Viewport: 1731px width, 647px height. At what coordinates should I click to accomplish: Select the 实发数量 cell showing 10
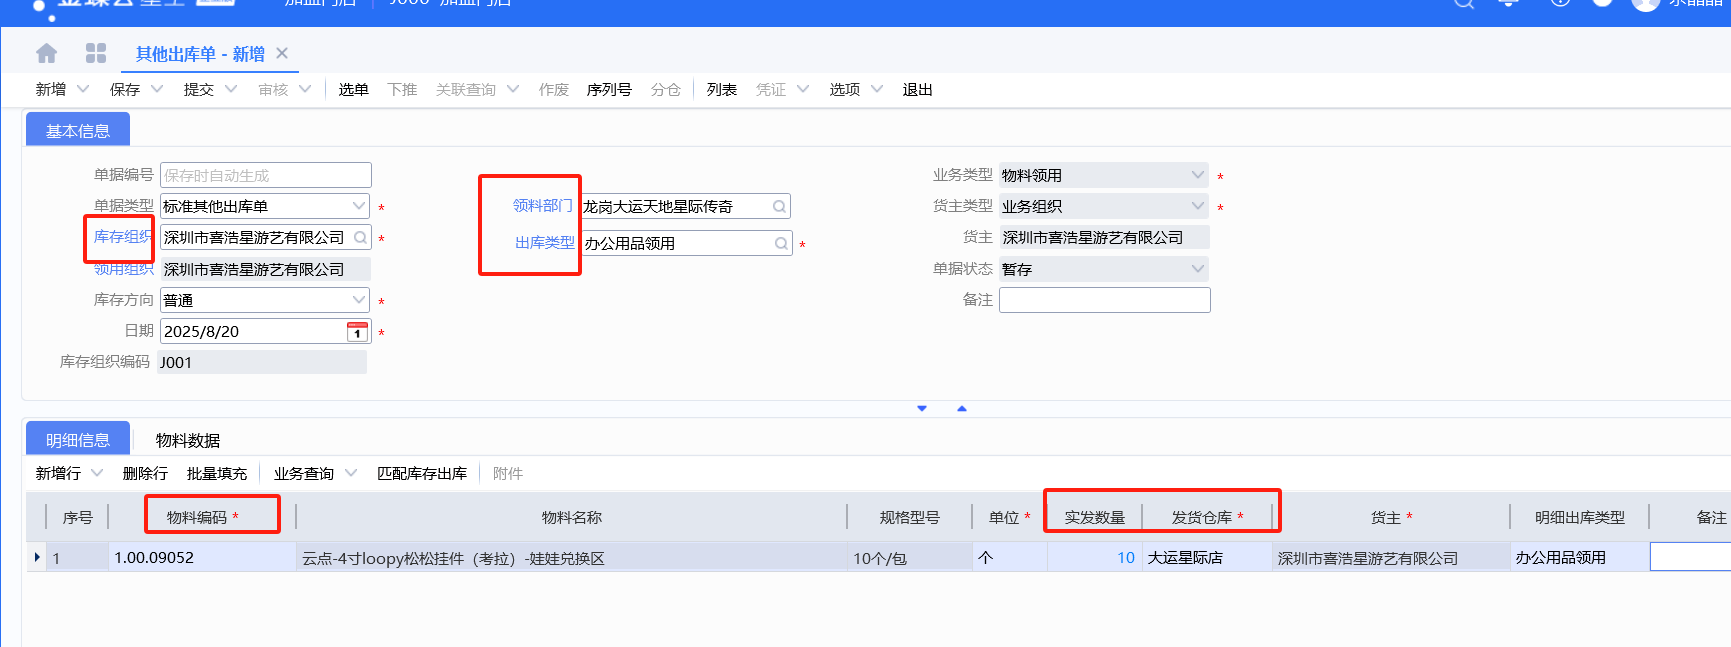point(1094,558)
